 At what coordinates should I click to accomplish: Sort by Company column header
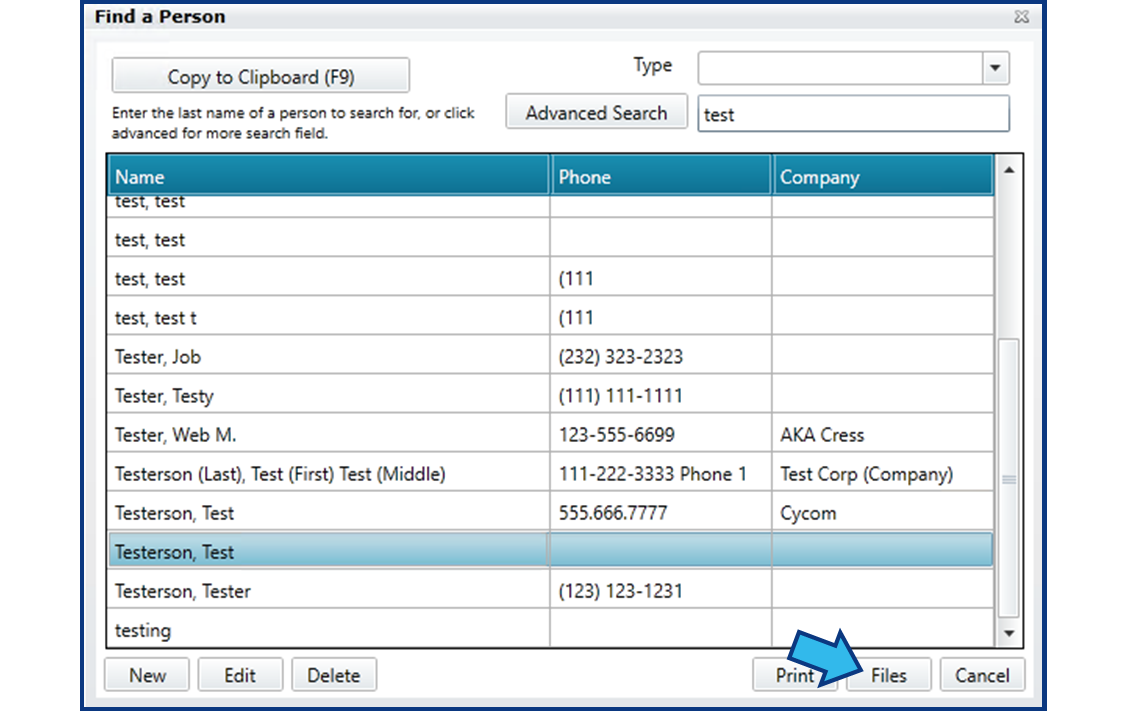[883, 176]
